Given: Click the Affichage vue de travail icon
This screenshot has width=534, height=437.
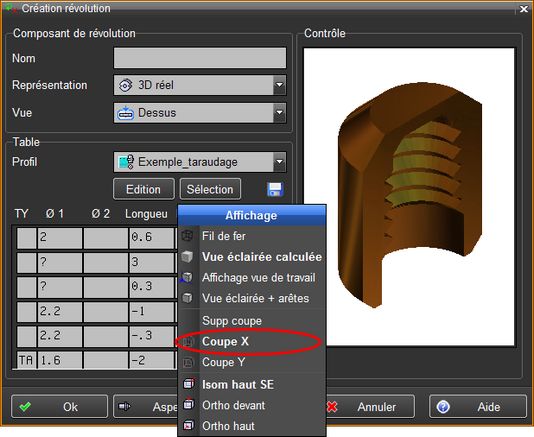Looking at the screenshot, I should 187,277.
